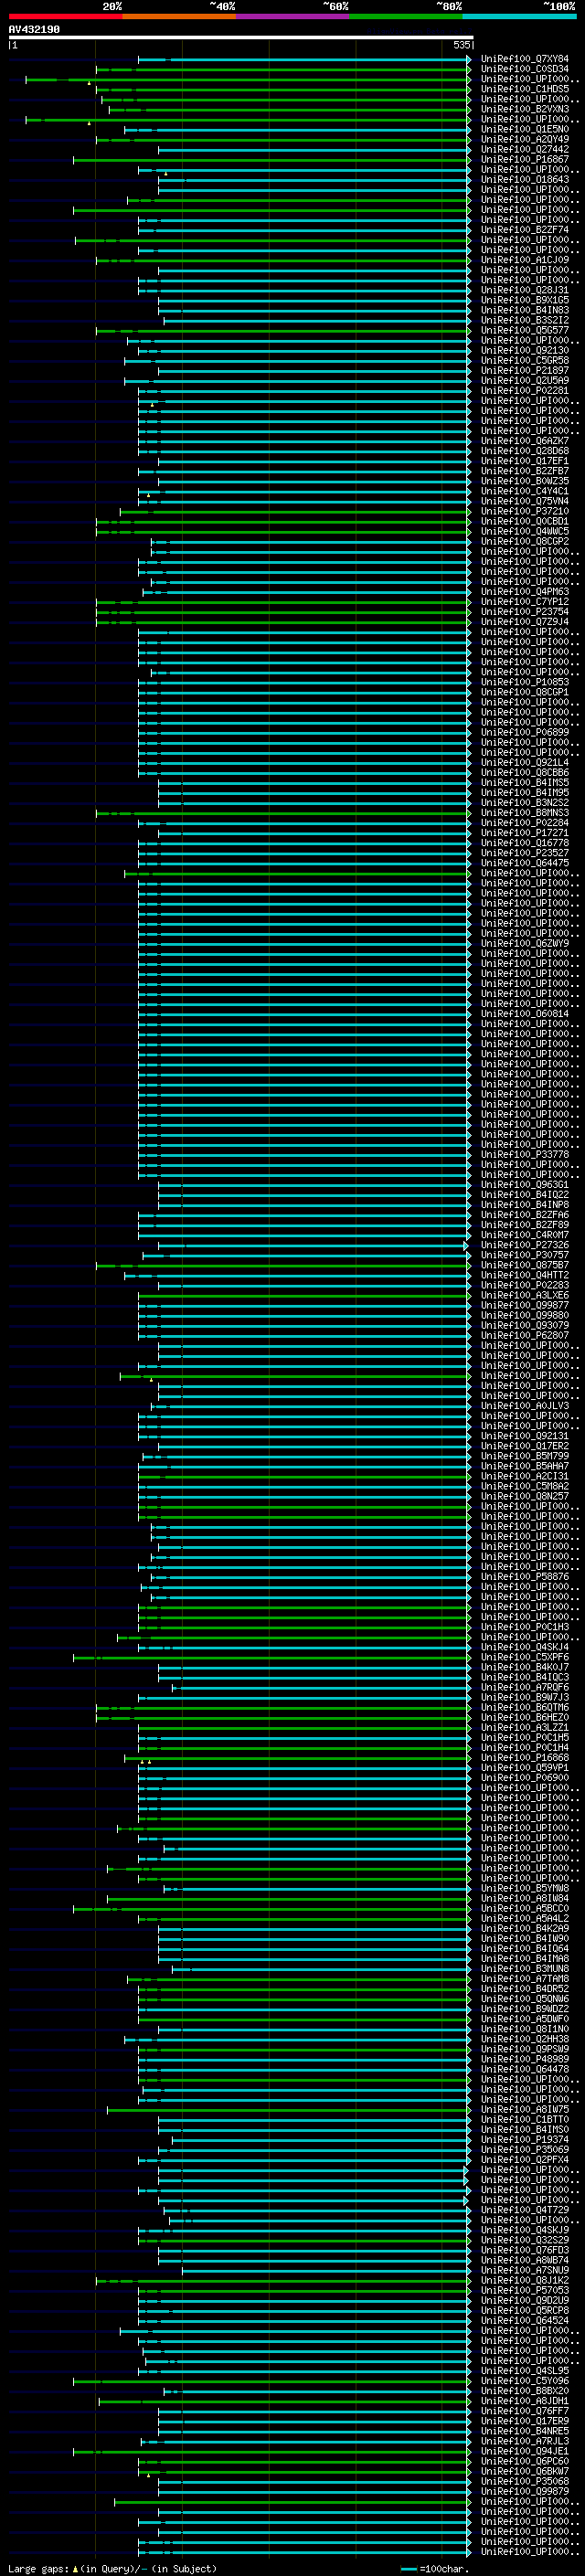Open the UniRef100_Q1E5N0 entry
585x2576 pixels.
525,130
